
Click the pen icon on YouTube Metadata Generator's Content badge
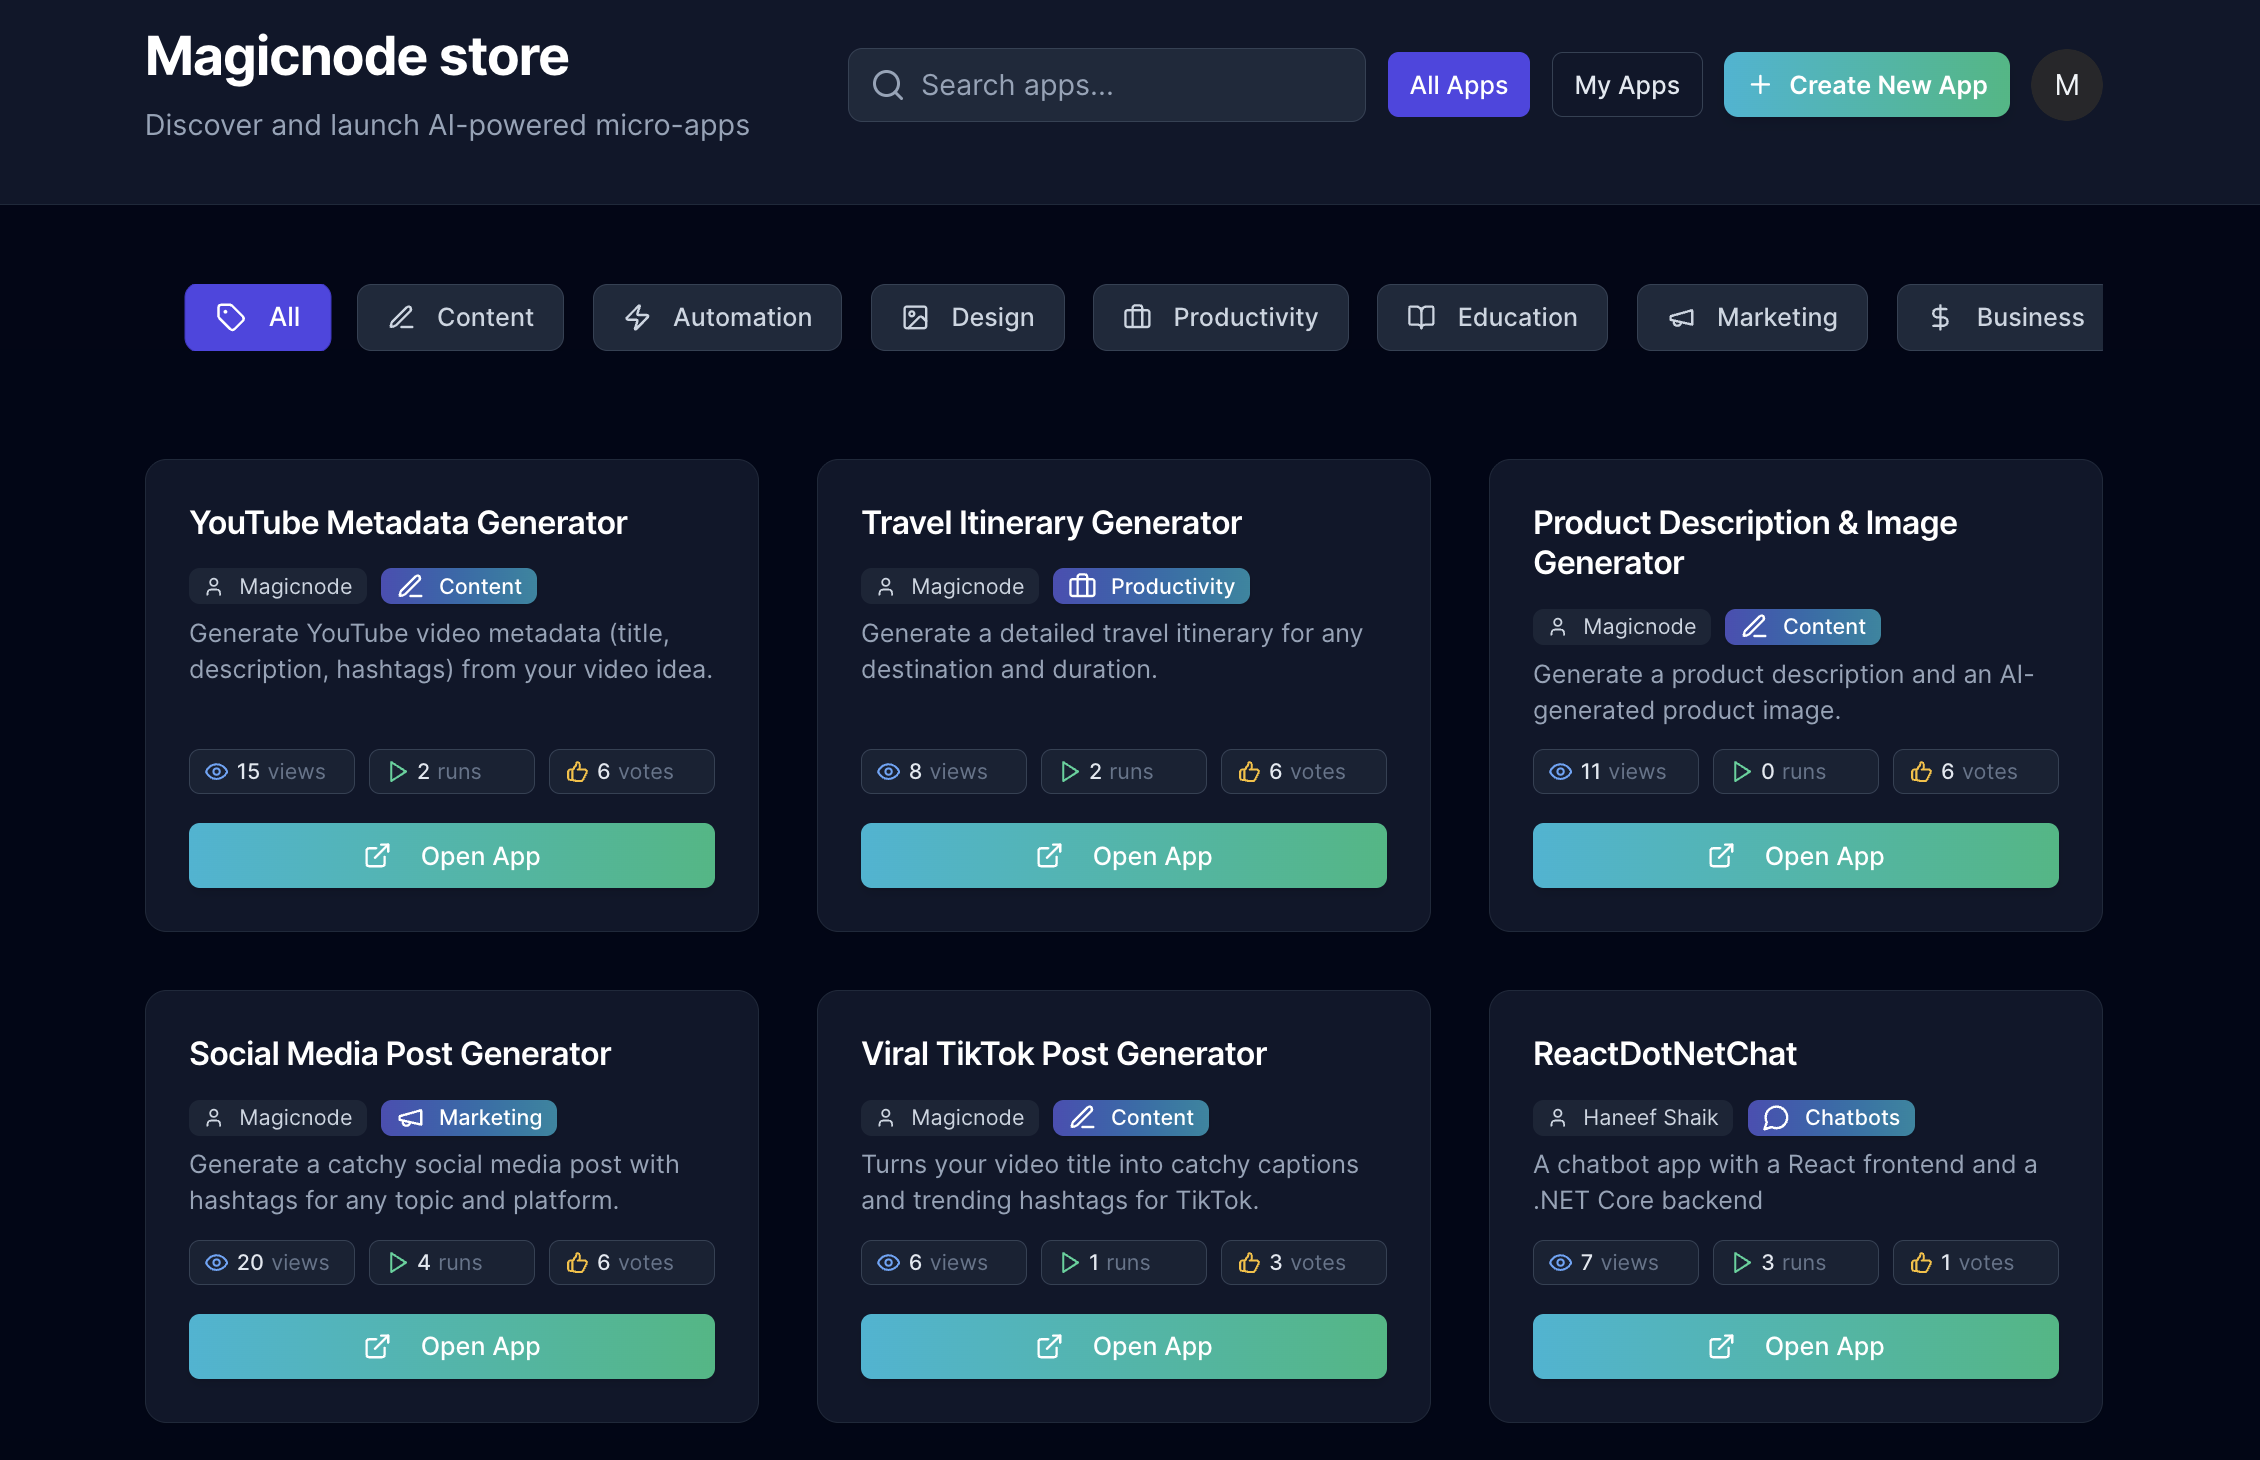tap(410, 586)
